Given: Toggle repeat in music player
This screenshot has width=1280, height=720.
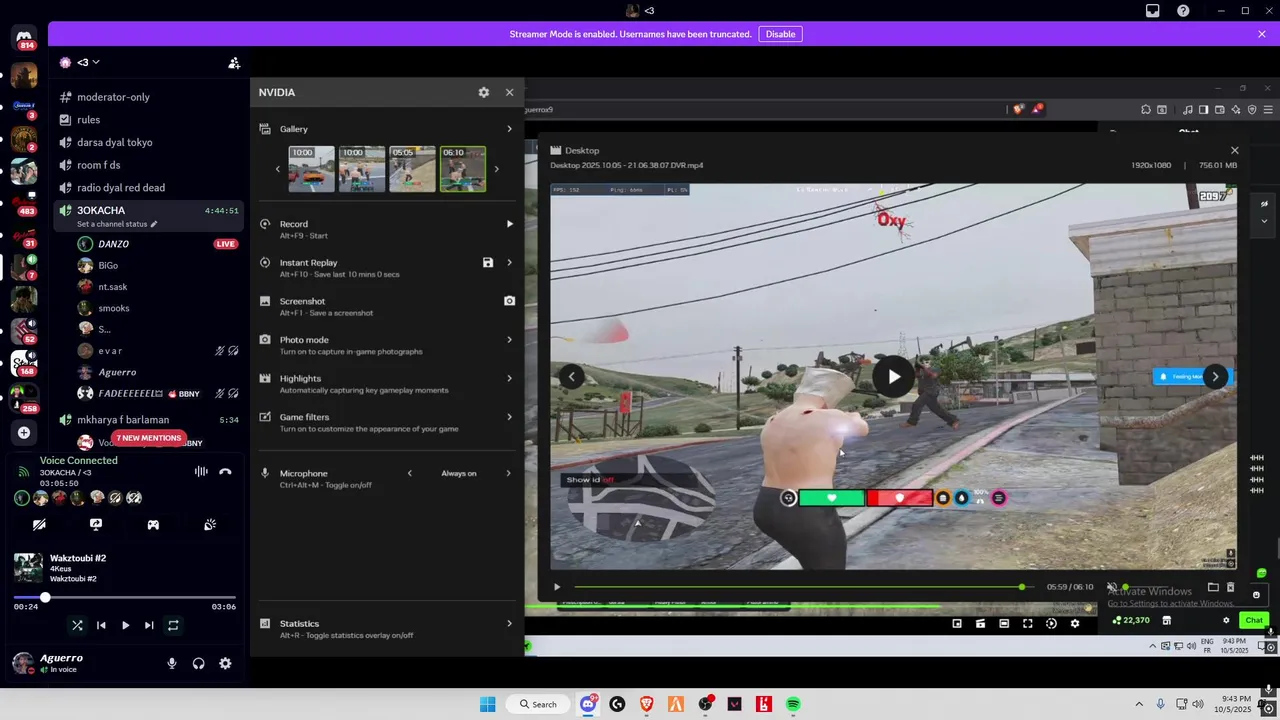Looking at the screenshot, I should click(173, 625).
